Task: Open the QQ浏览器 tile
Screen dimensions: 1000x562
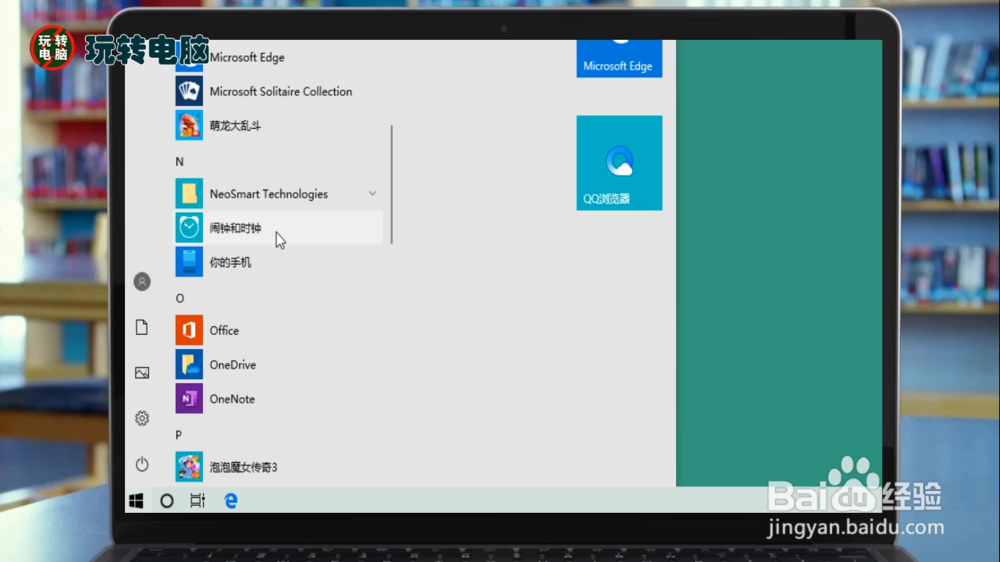Action: pyautogui.click(x=619, y=163)
